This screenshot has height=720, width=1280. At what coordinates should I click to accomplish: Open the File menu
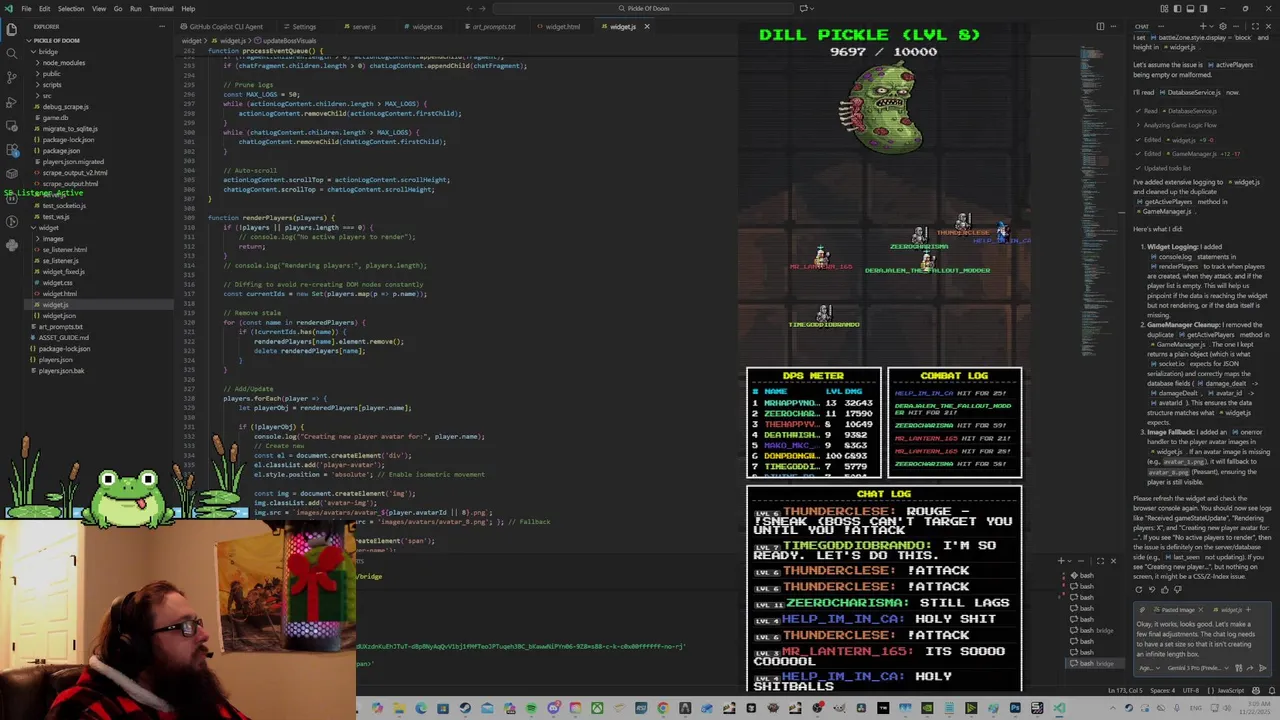(26, 8)
